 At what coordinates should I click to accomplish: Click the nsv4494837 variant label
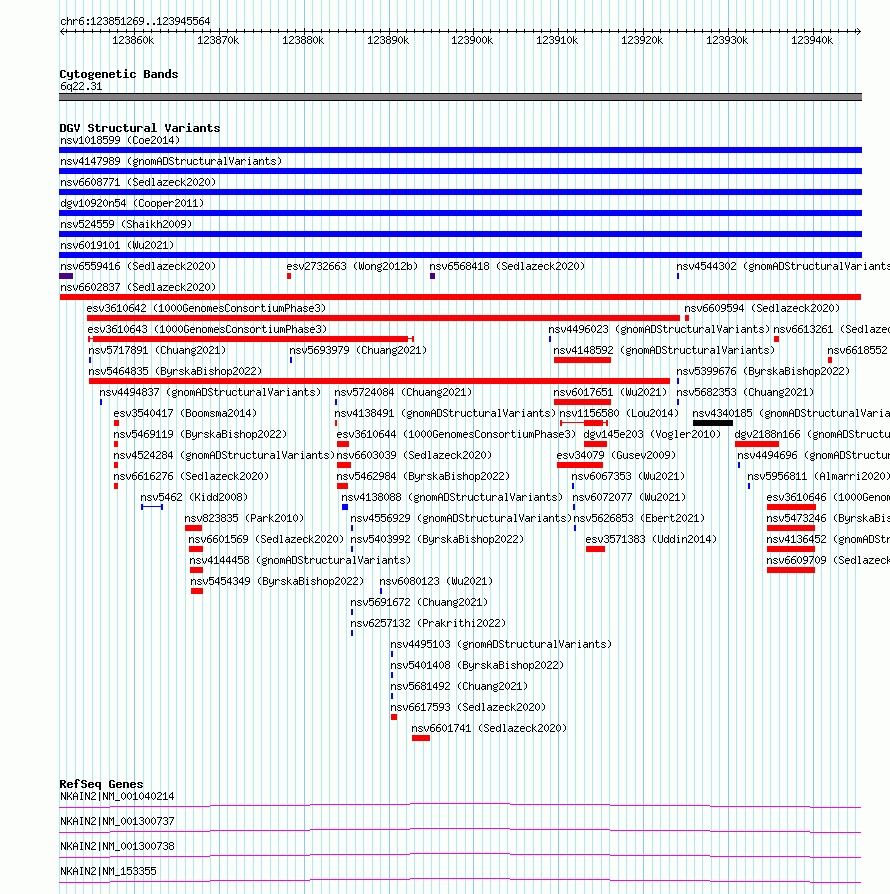pyautogui.click(x=210, y=393)
